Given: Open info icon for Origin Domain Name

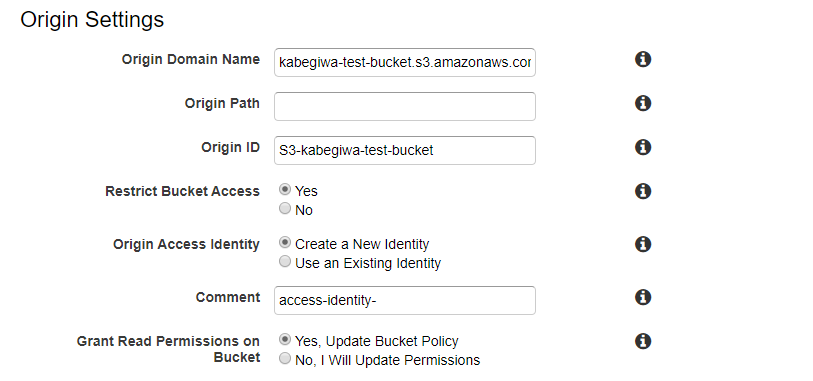Looking at the screenshot, I should pyautogui.click(x=643, y=60).
